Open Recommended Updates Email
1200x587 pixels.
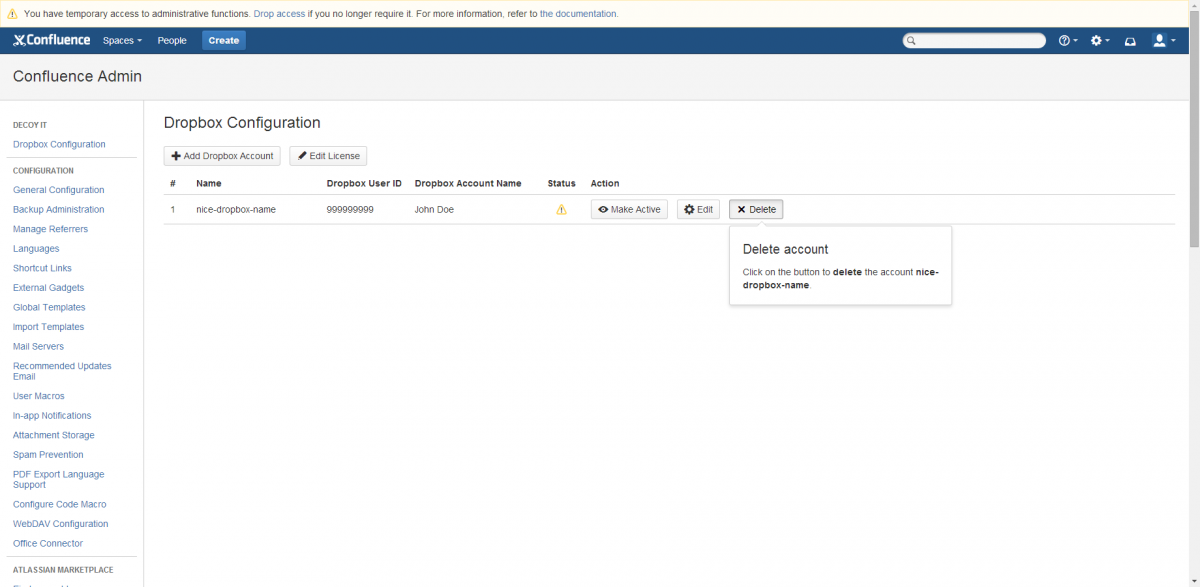62,371
